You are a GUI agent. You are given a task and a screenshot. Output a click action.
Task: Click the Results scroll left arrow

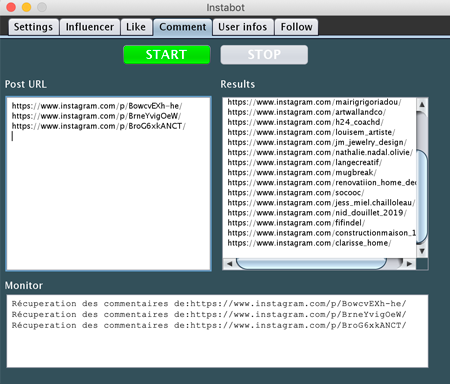click(229, 264)
